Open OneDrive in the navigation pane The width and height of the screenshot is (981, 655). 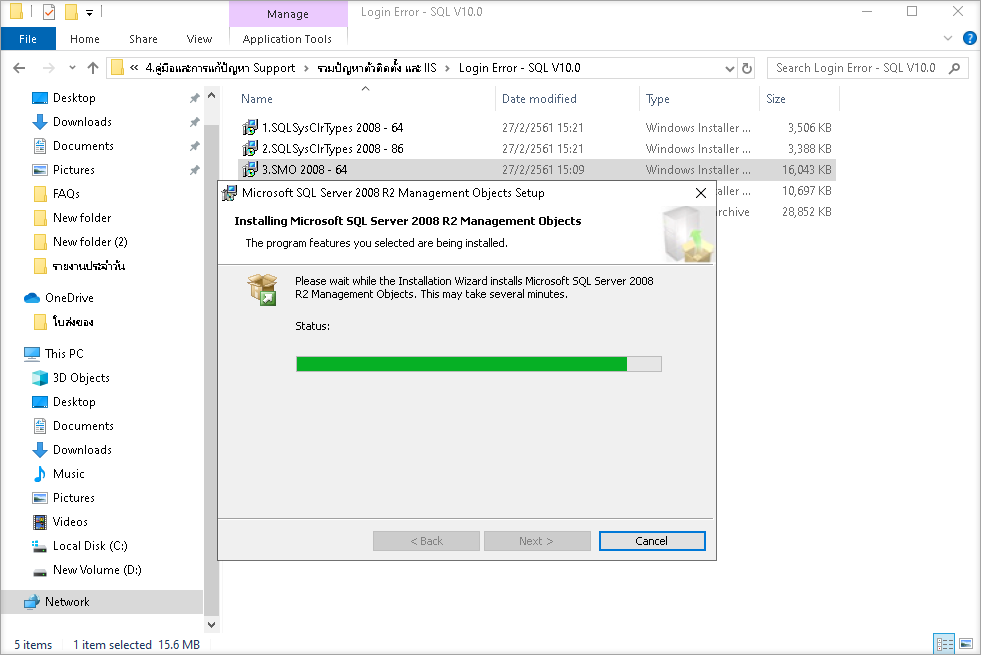tap(68, 298)
